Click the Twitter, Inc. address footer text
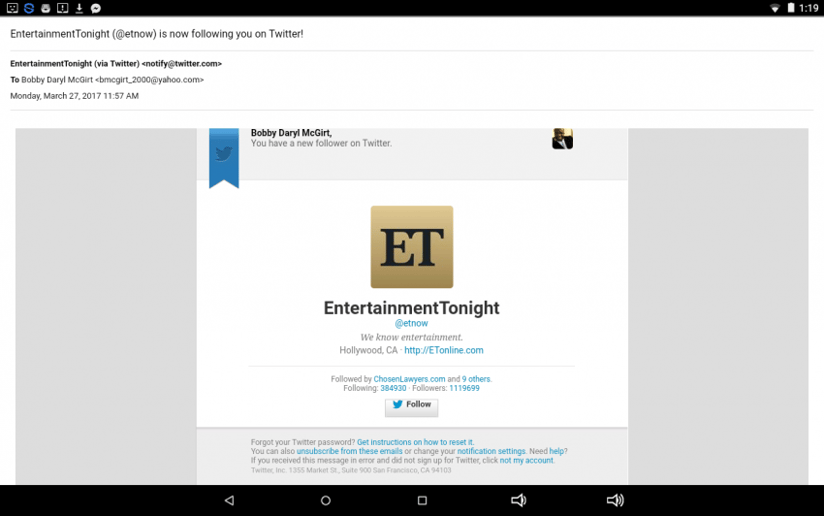 pos(351,470)
